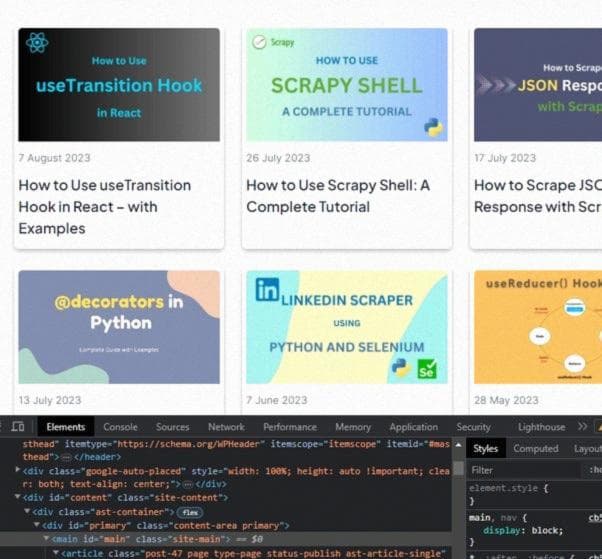Collapse the div id primary node
Screen dimensions: 602x559
(36, 524)
